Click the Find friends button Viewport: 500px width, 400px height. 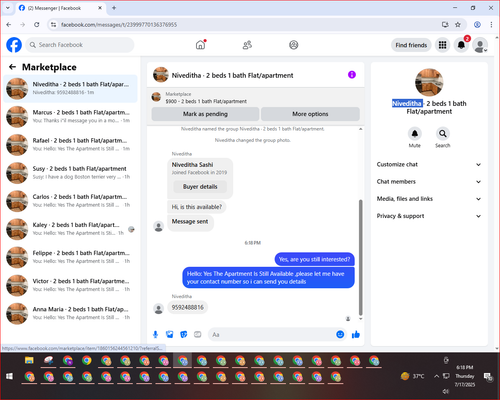pos(411,45)
